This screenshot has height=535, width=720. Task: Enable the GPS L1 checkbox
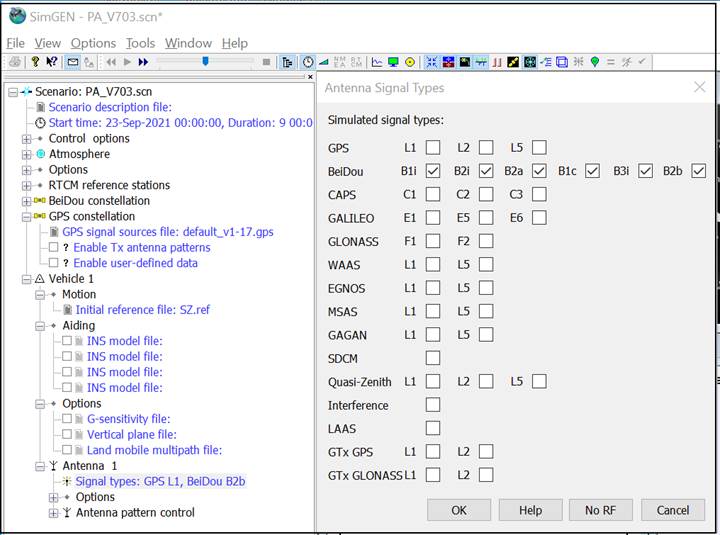click(x=433, y=147)
